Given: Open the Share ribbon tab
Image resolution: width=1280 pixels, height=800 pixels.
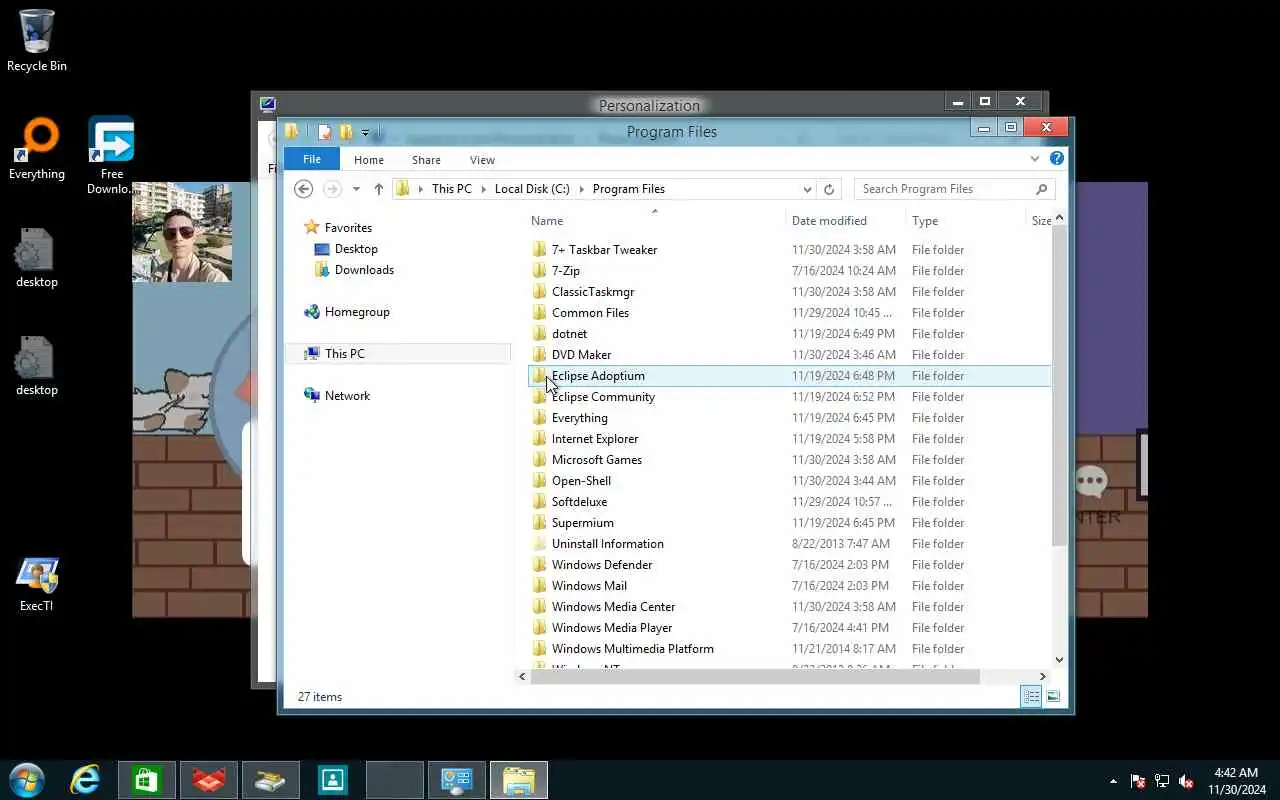Looking at the screenshot, I should 426,160.
